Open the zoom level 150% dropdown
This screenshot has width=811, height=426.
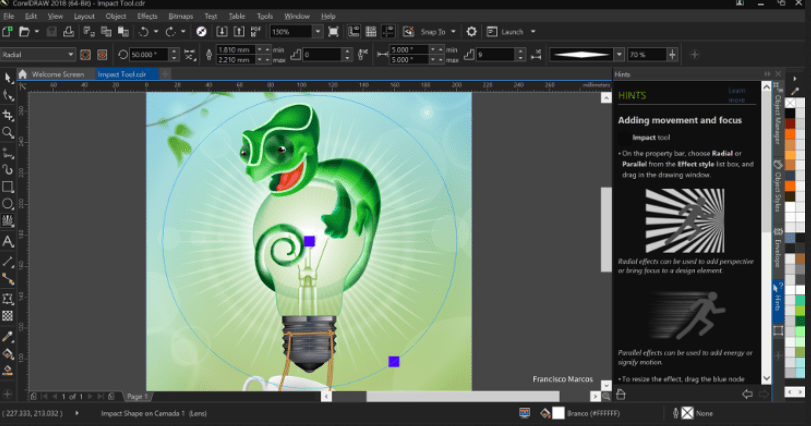(x=318, y=32)
